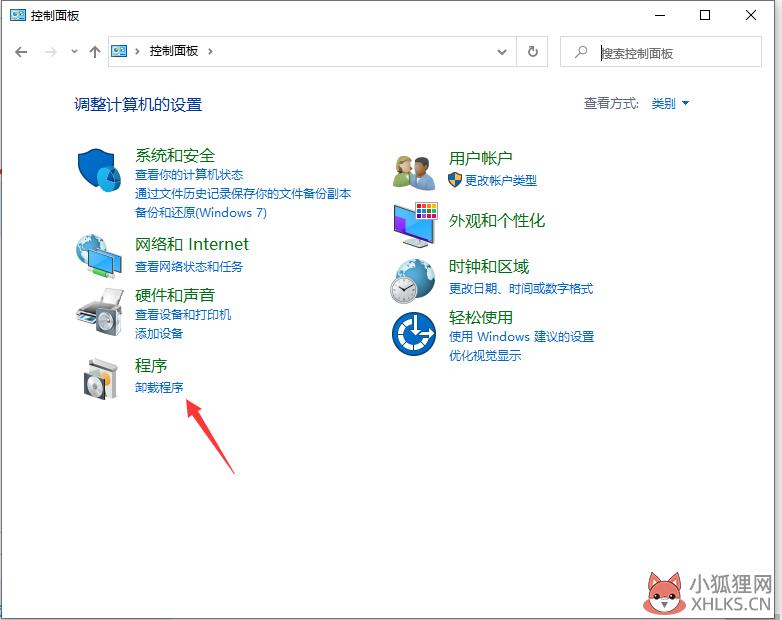The height and width of the screenshot is (620, 782).
Task: Click the up arrow to parent folder
Action: pyautogui.click(x=95, y=52)
